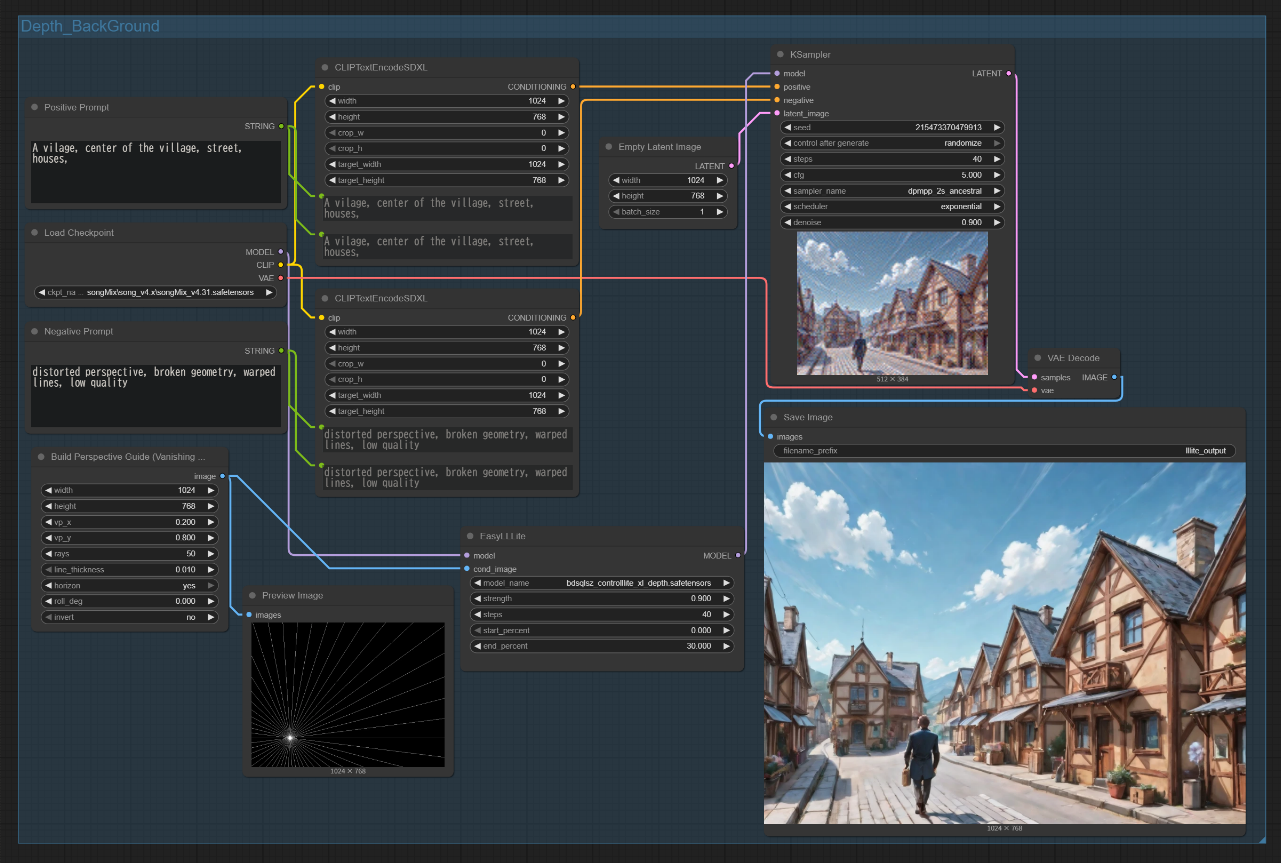Collapse the Positive Prompt node via its dot
The height and width of the screenshot is (863, 1281).
[x=34, y=107]
